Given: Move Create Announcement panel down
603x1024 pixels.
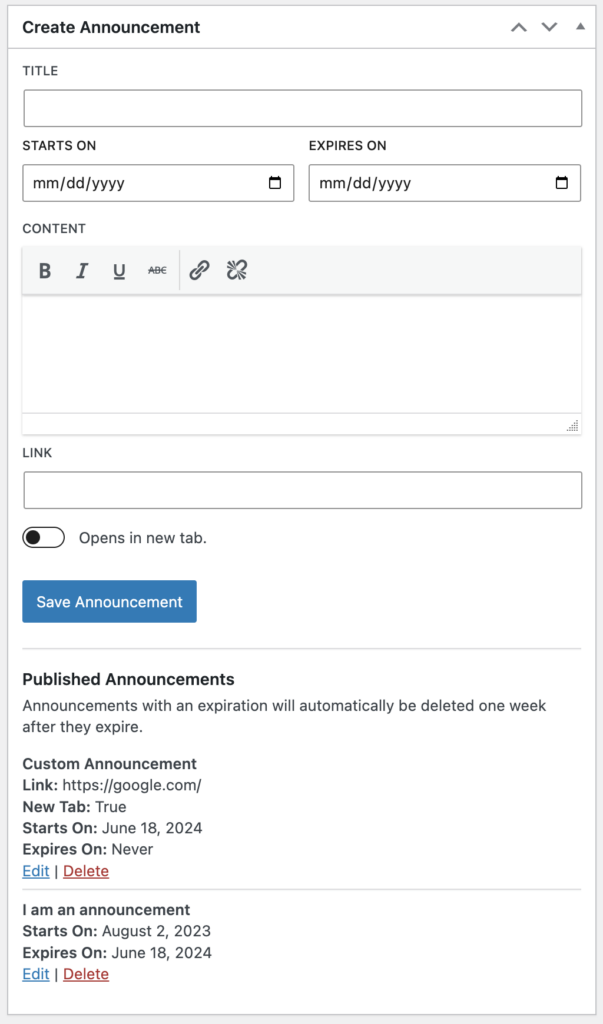Looking at the screenshot, I should [549, 27].
